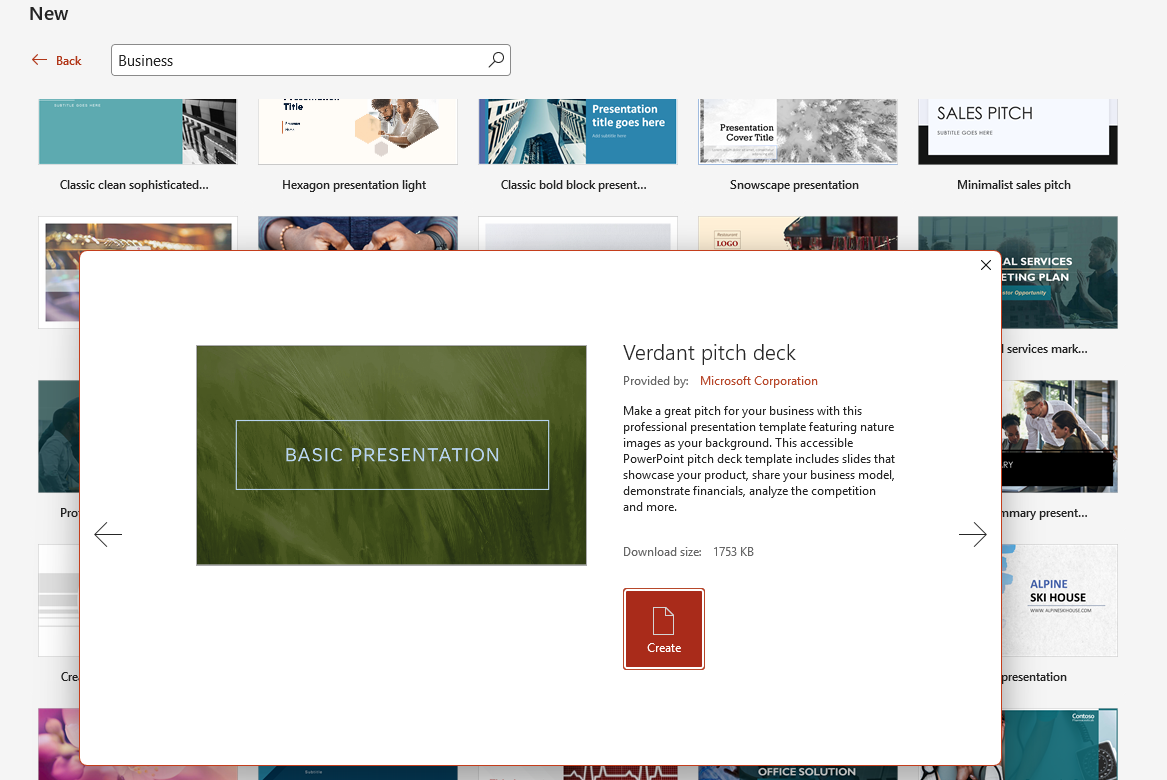Click Classic bold block present... label
Viewport: 1167px width, 780px height.
tap(574, 185)
